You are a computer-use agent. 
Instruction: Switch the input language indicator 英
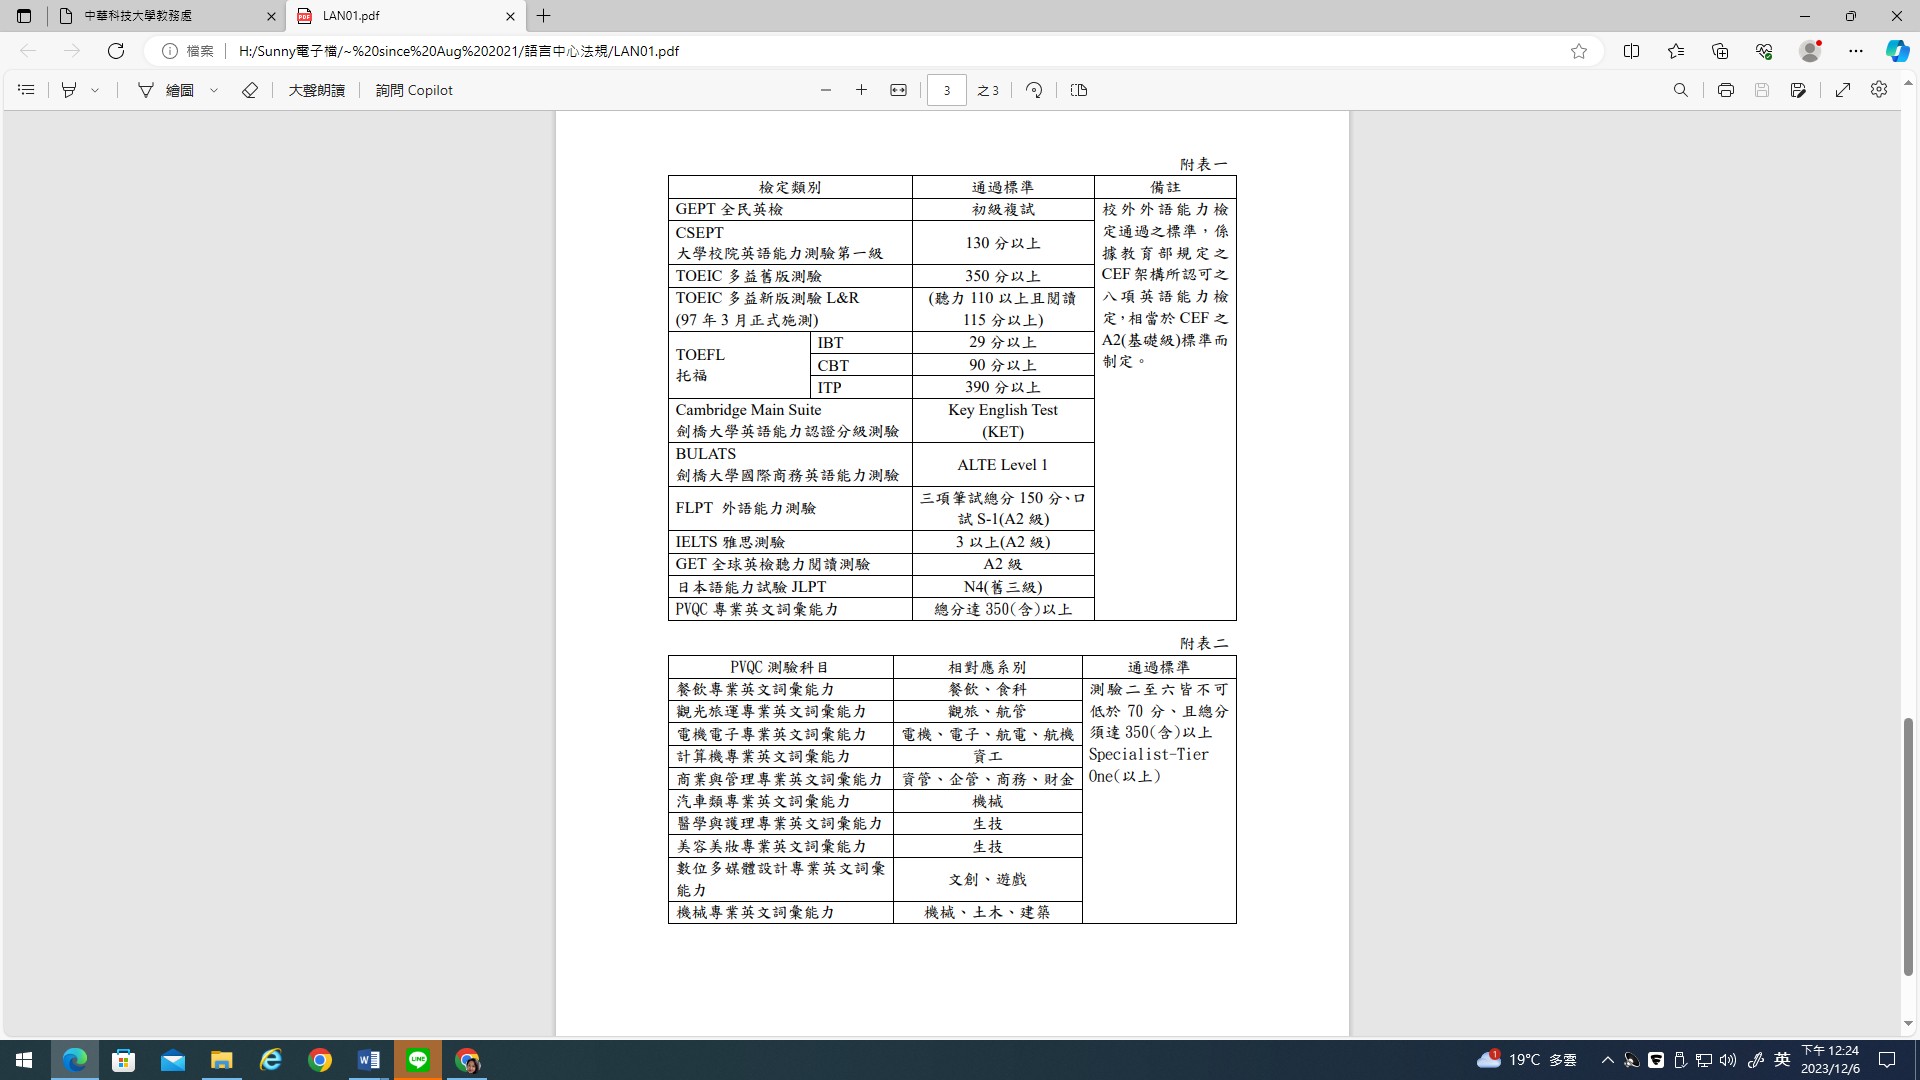click(1781, 1060)
